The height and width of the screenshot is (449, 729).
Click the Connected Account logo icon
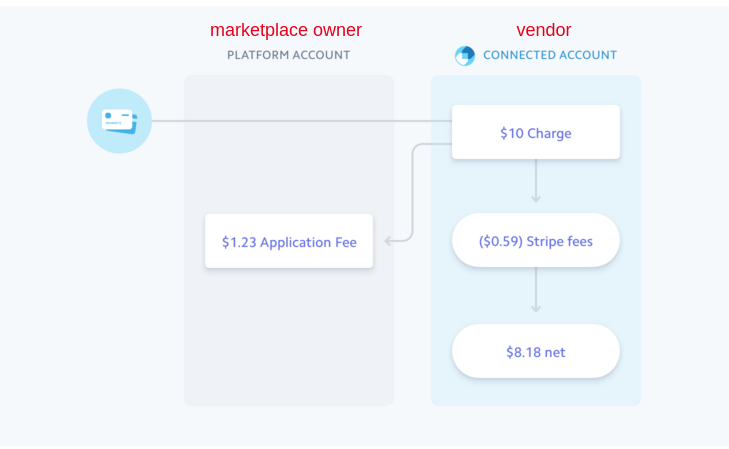pyautogui.click(x=464, y=56)
